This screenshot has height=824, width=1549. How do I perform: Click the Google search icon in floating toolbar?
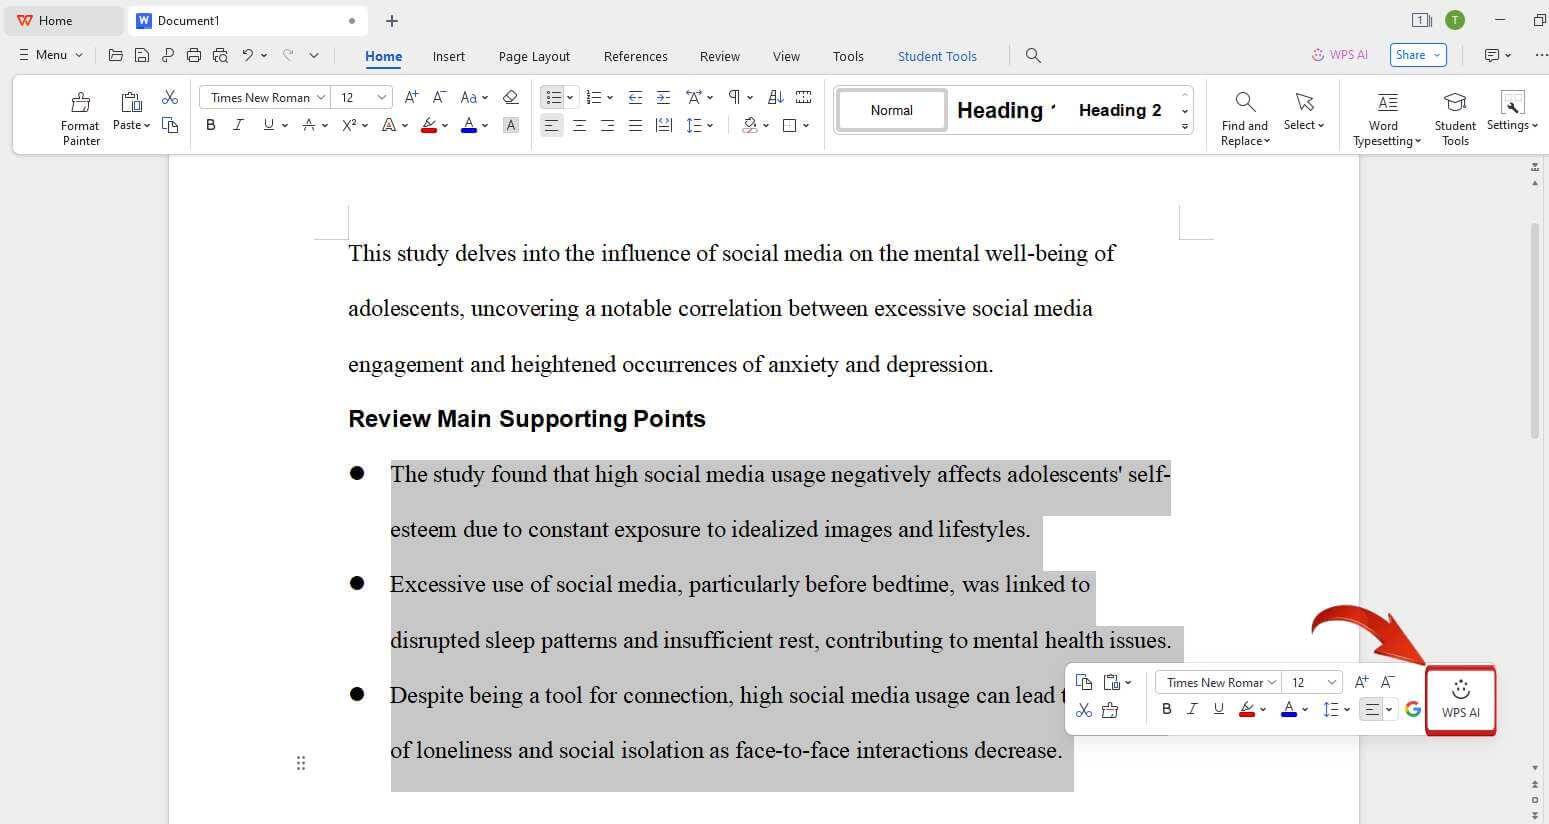coord(1413,709)
